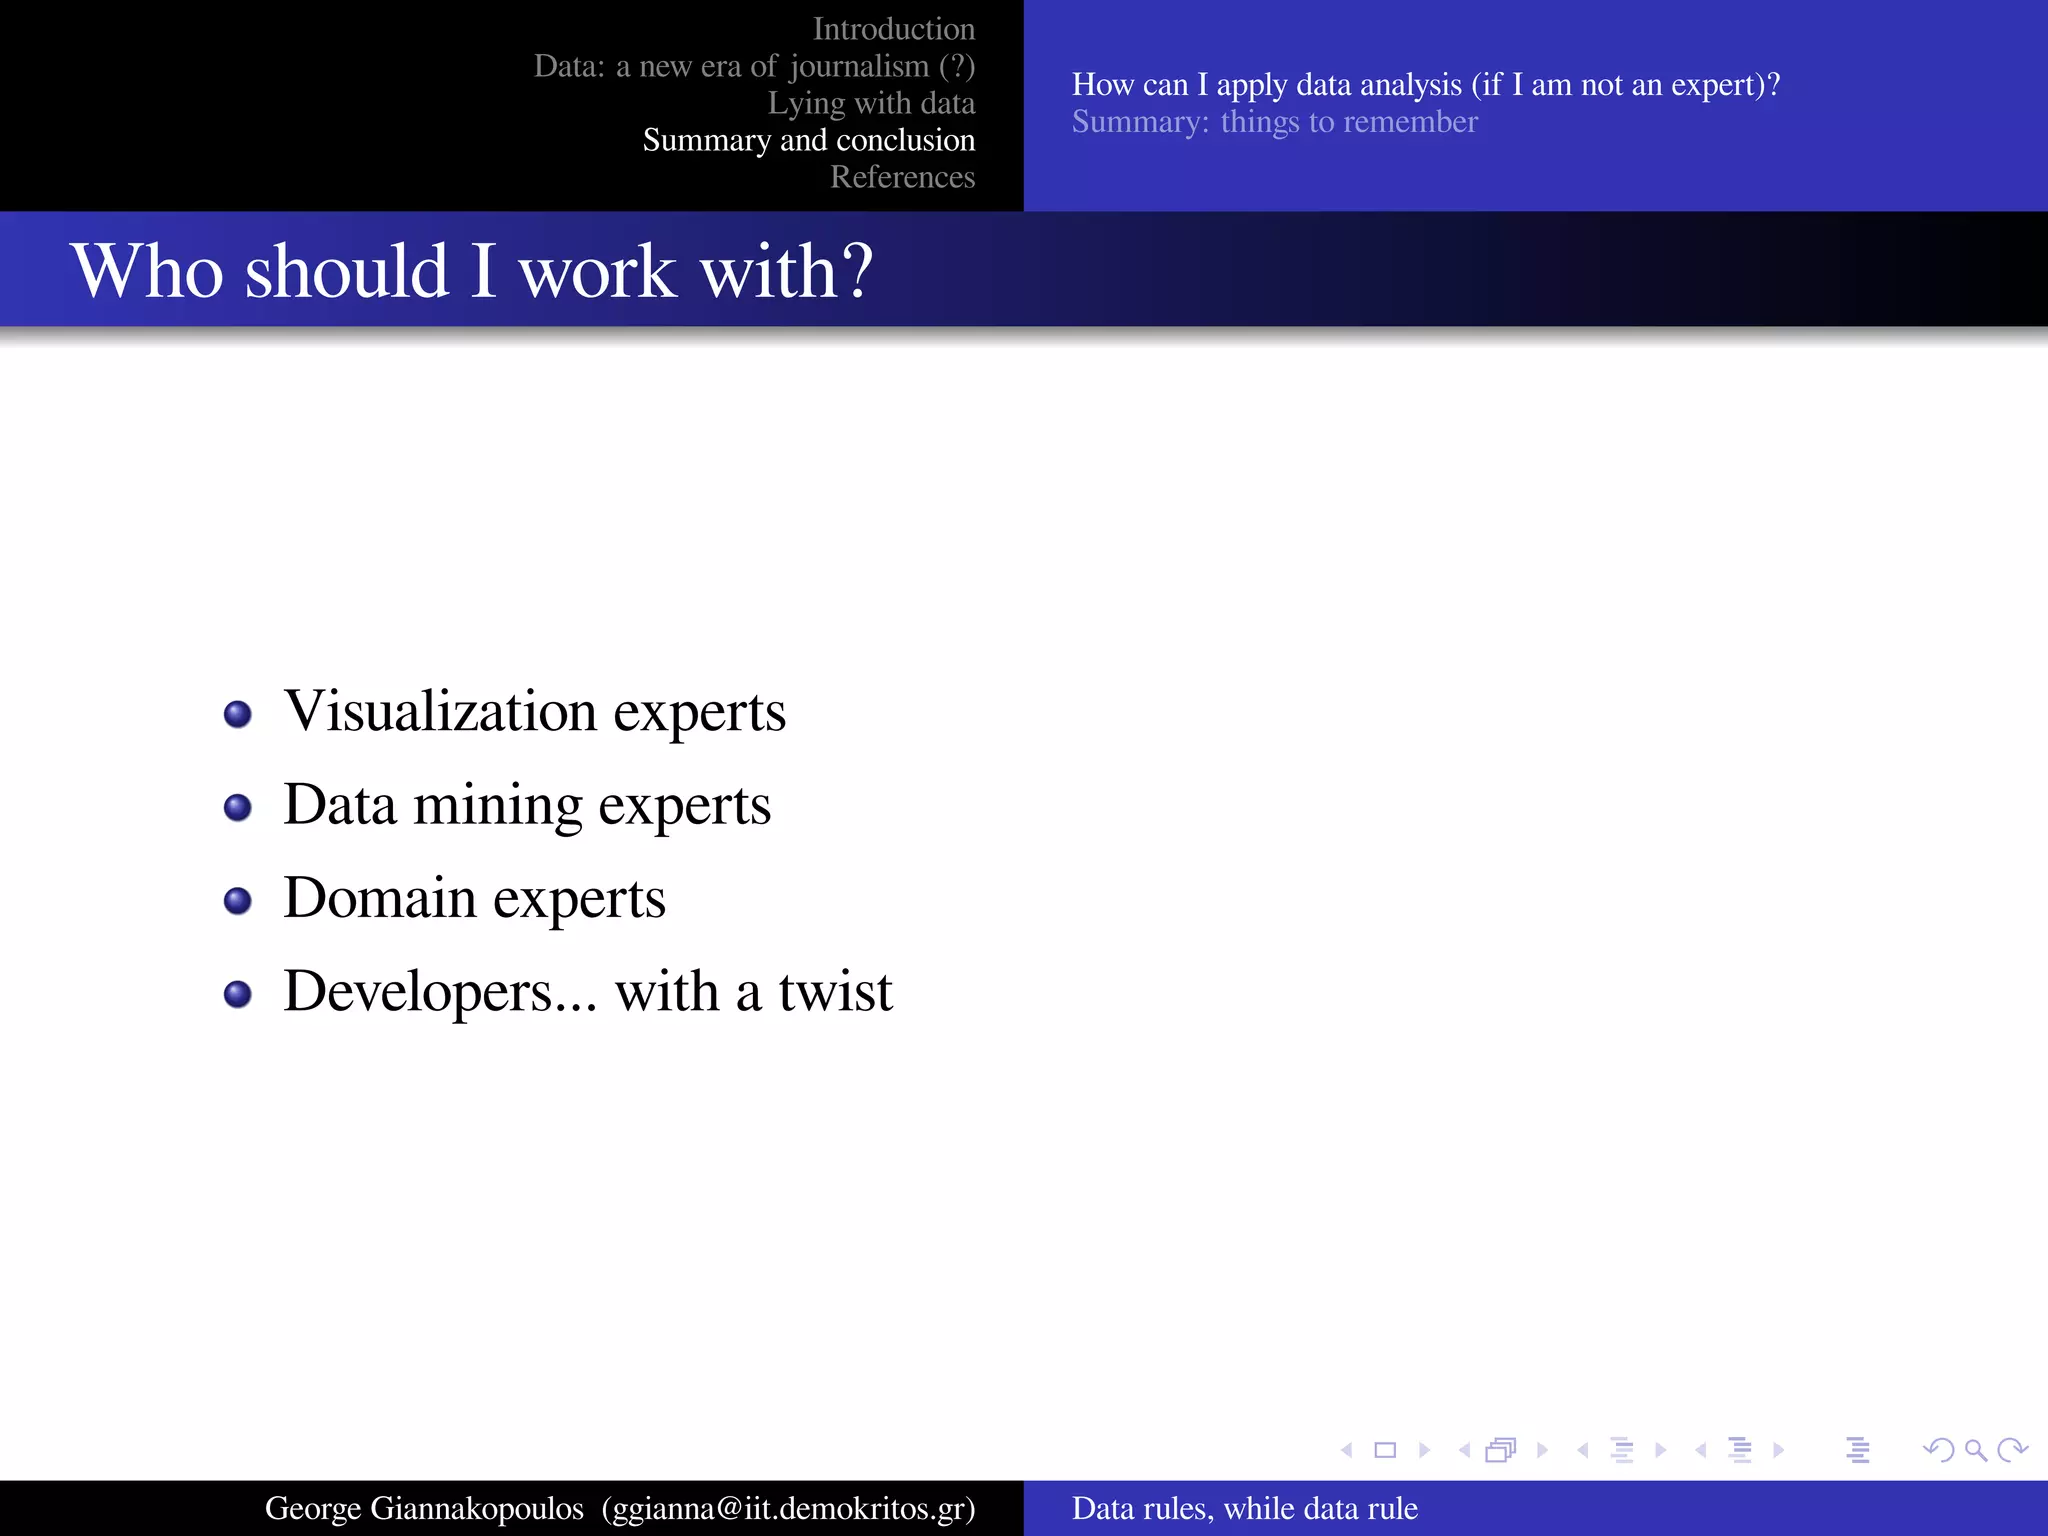Click the magnifier search icon
The width and height of the screenshot is (2048, 1536).
coord(1975,1450)
